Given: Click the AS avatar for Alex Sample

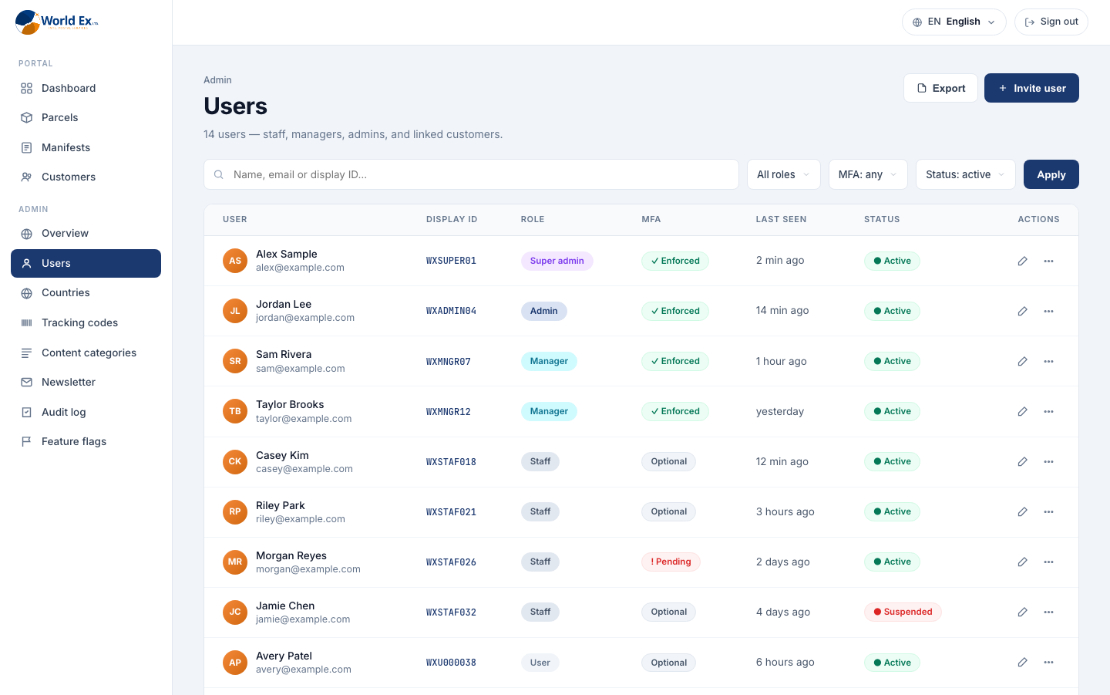Looking at the screenshot, I should [x=235, y=260].
